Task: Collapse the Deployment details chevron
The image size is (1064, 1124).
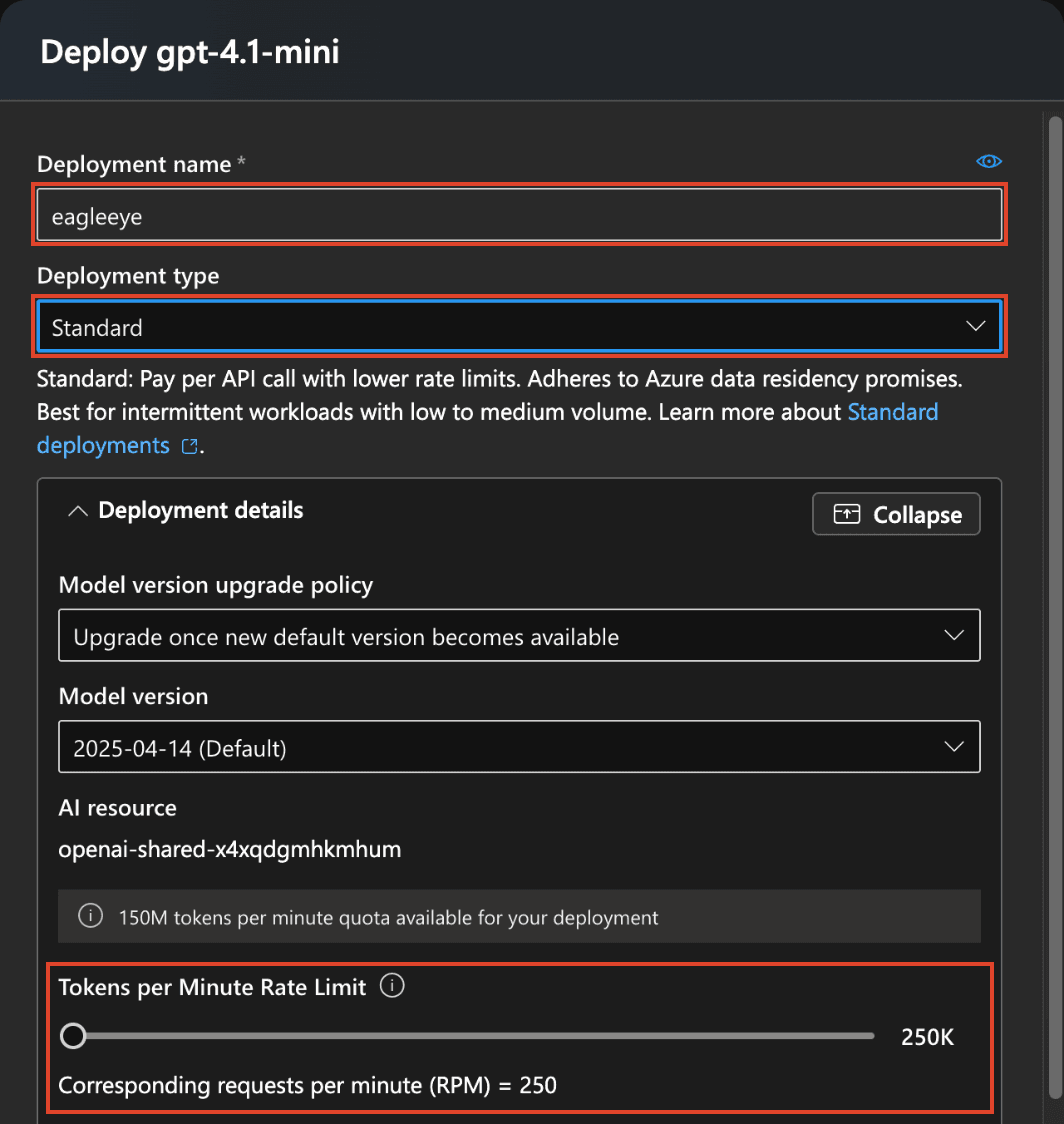Action: coord(77,511)
